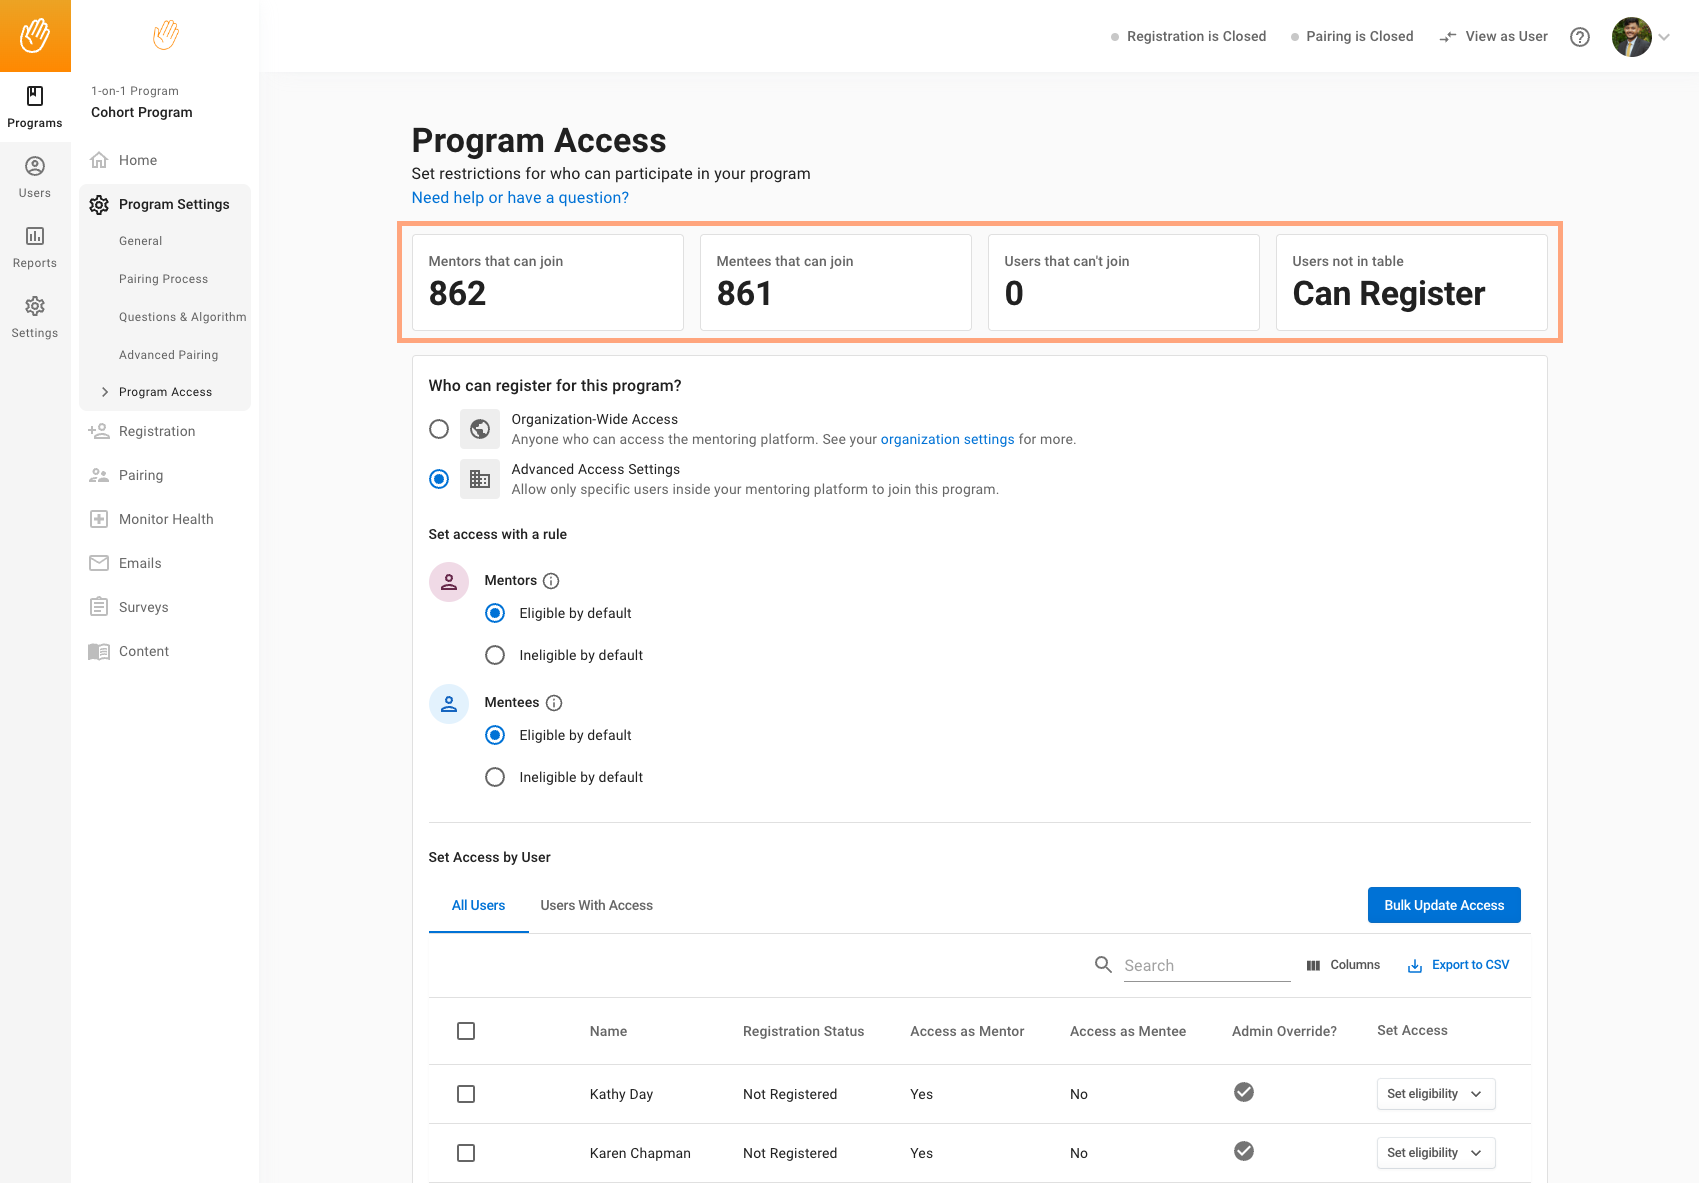The image size is (1699, 1183).
Task: Click the Registration add-person icon
Action: (99, 431)
